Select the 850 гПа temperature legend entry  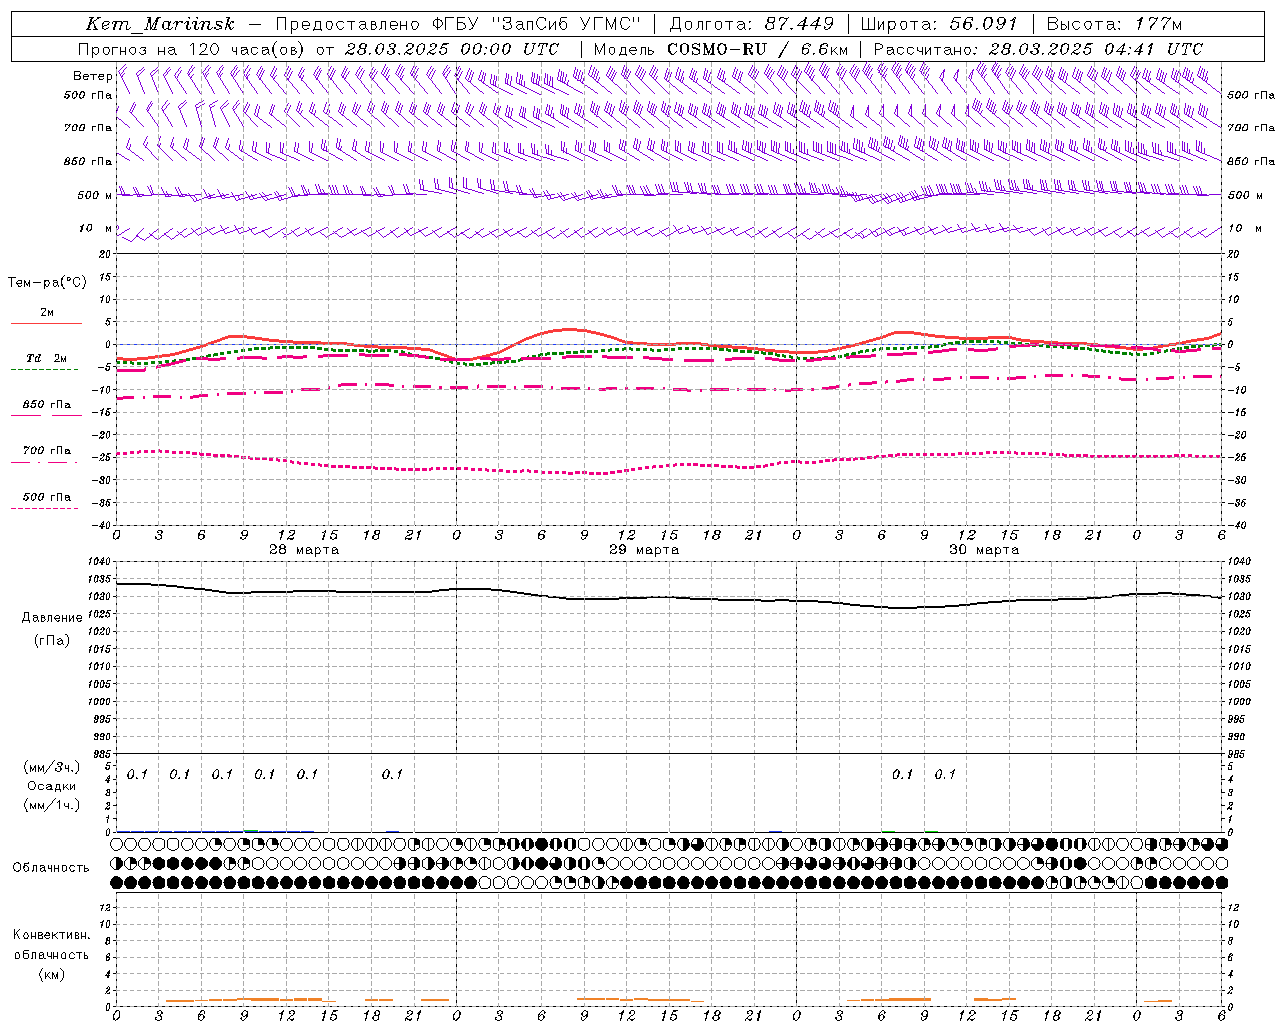[47, 405]
